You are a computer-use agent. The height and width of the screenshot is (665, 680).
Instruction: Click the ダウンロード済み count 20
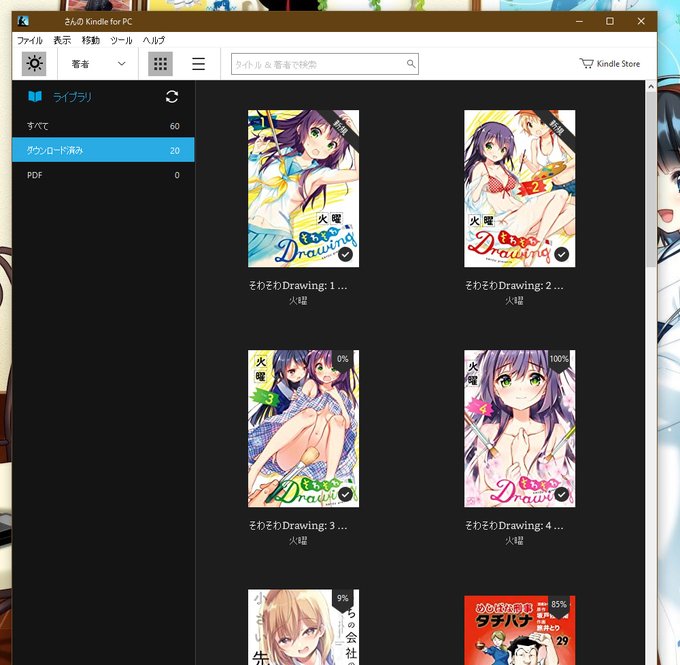175,151
